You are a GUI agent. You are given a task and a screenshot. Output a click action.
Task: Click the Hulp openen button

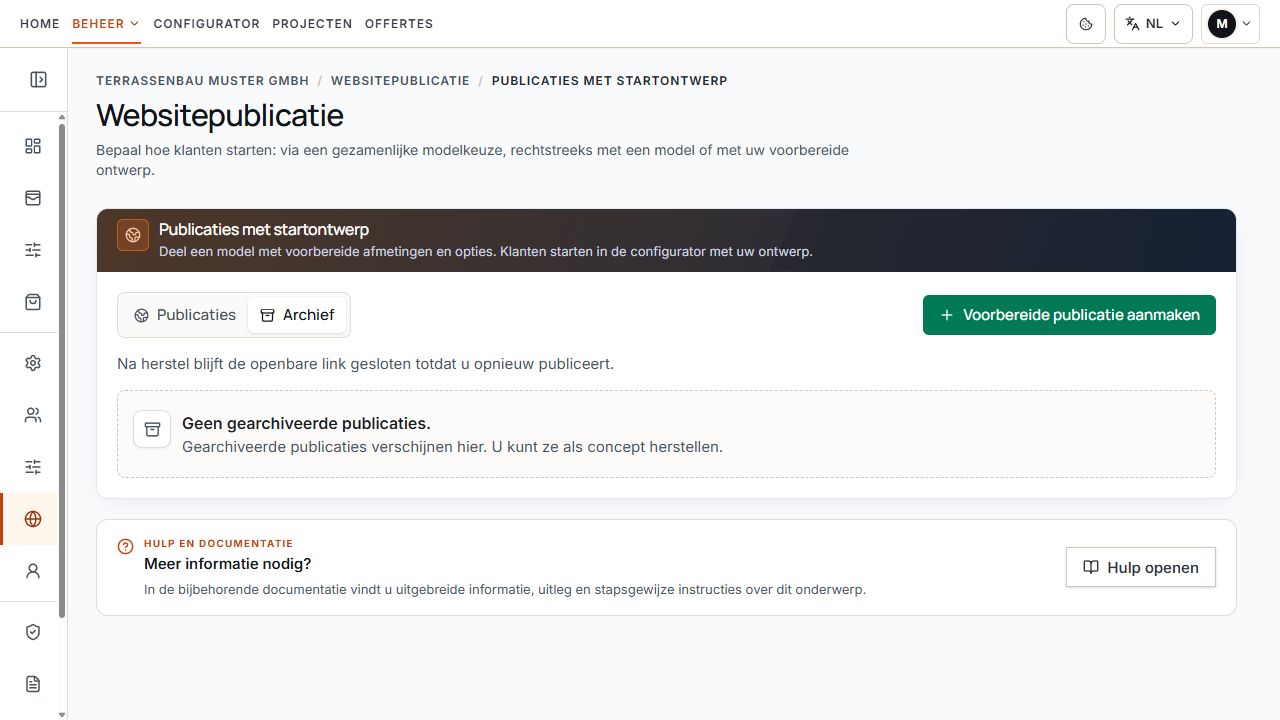[x=1141, y=567]
